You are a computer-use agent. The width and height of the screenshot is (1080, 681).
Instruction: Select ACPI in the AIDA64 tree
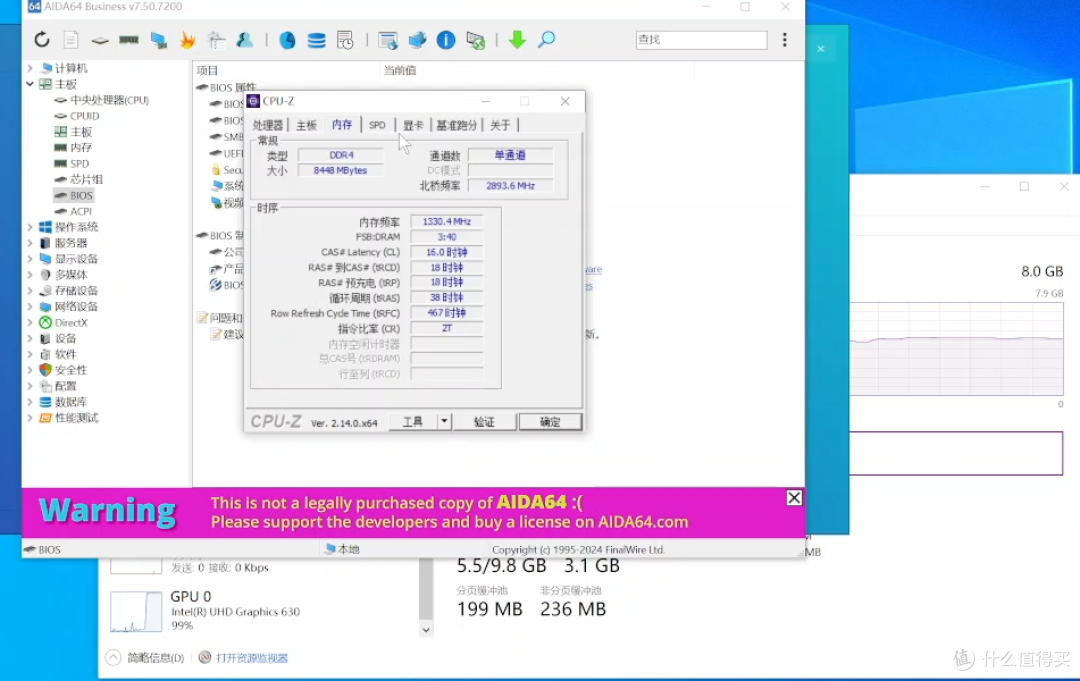tap(81, 211)
